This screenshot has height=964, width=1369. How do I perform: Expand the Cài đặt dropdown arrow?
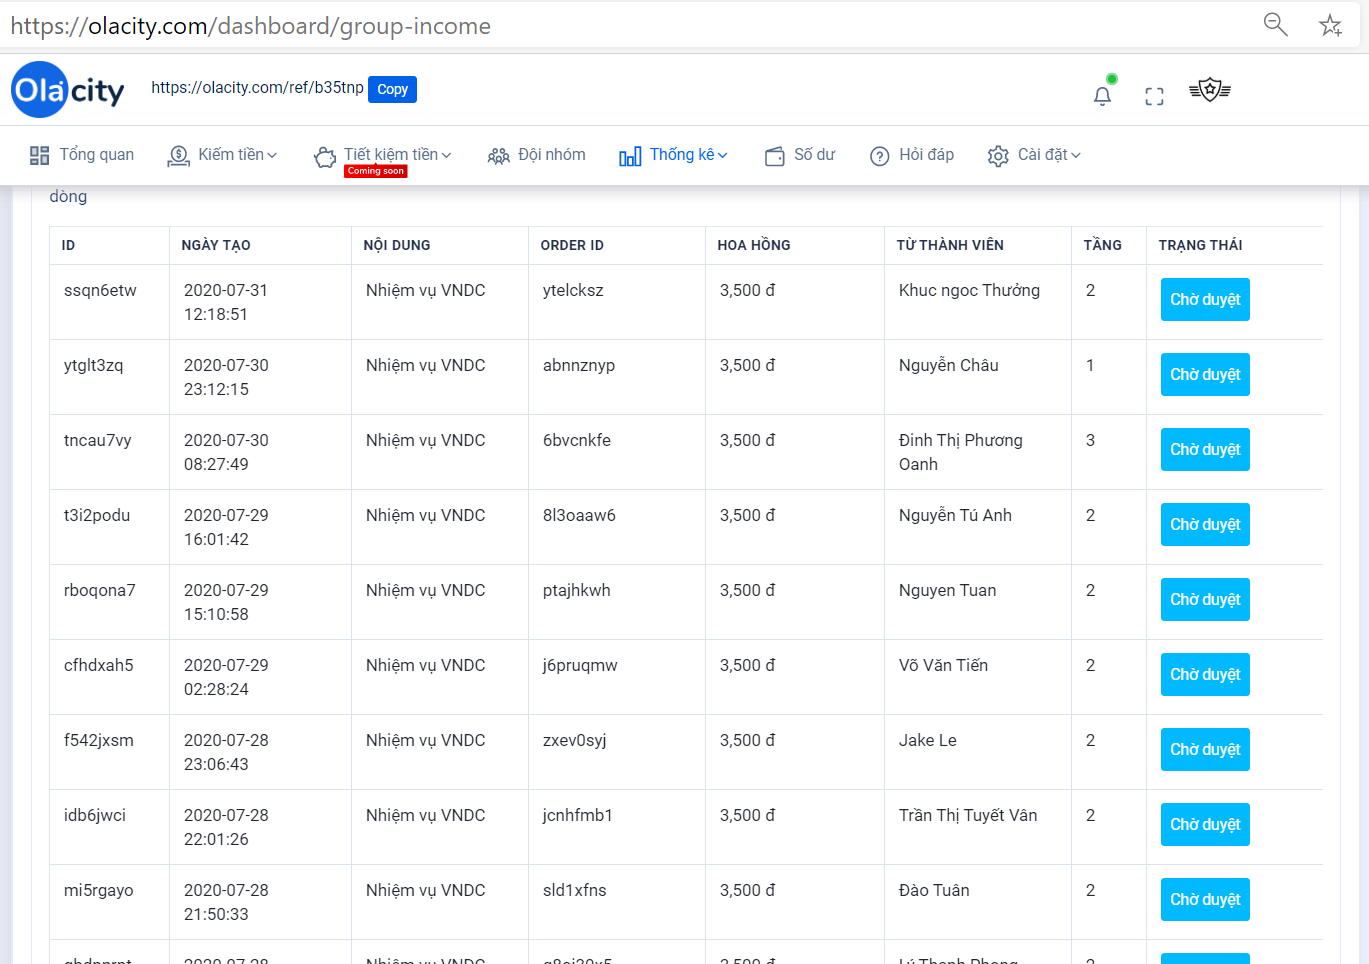tap(1076, 155)
